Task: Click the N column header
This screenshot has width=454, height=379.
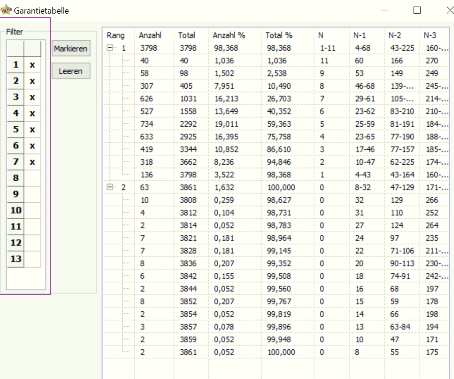Action: (x=321, y=35)
